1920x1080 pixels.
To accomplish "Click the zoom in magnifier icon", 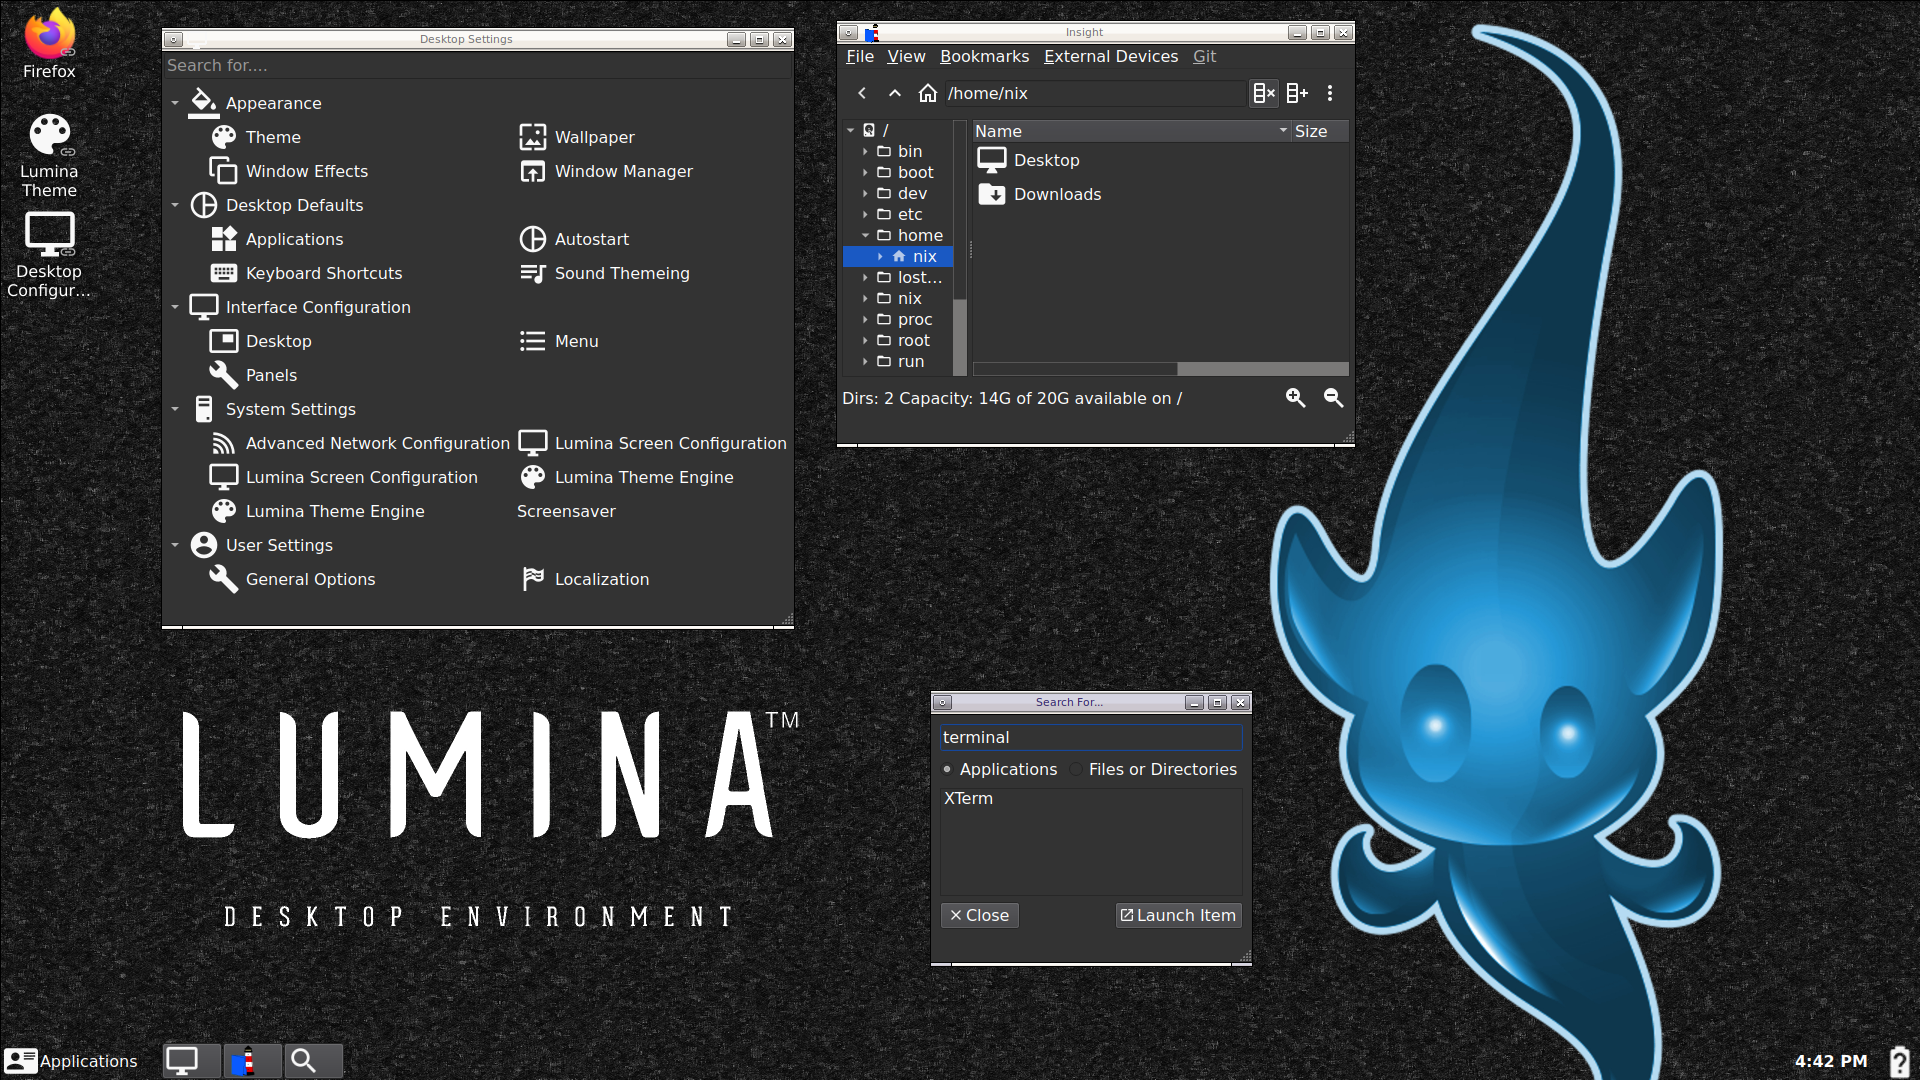I will click(x=1295, y=398).
